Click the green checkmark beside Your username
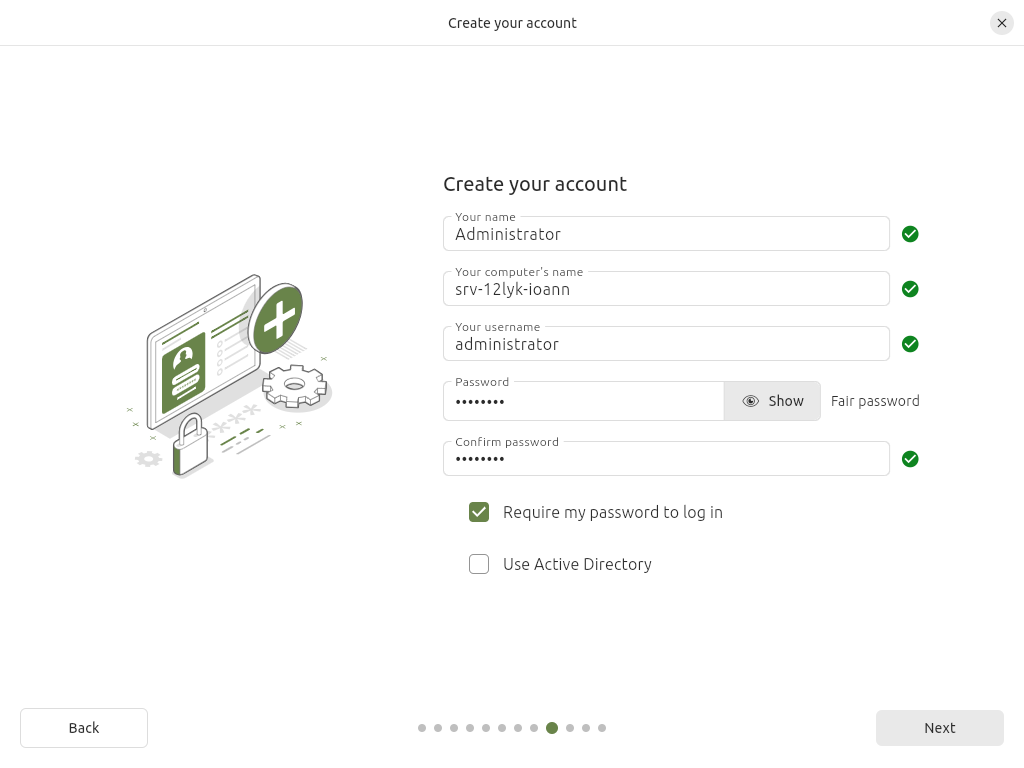1024x768 pixels. 910,344
